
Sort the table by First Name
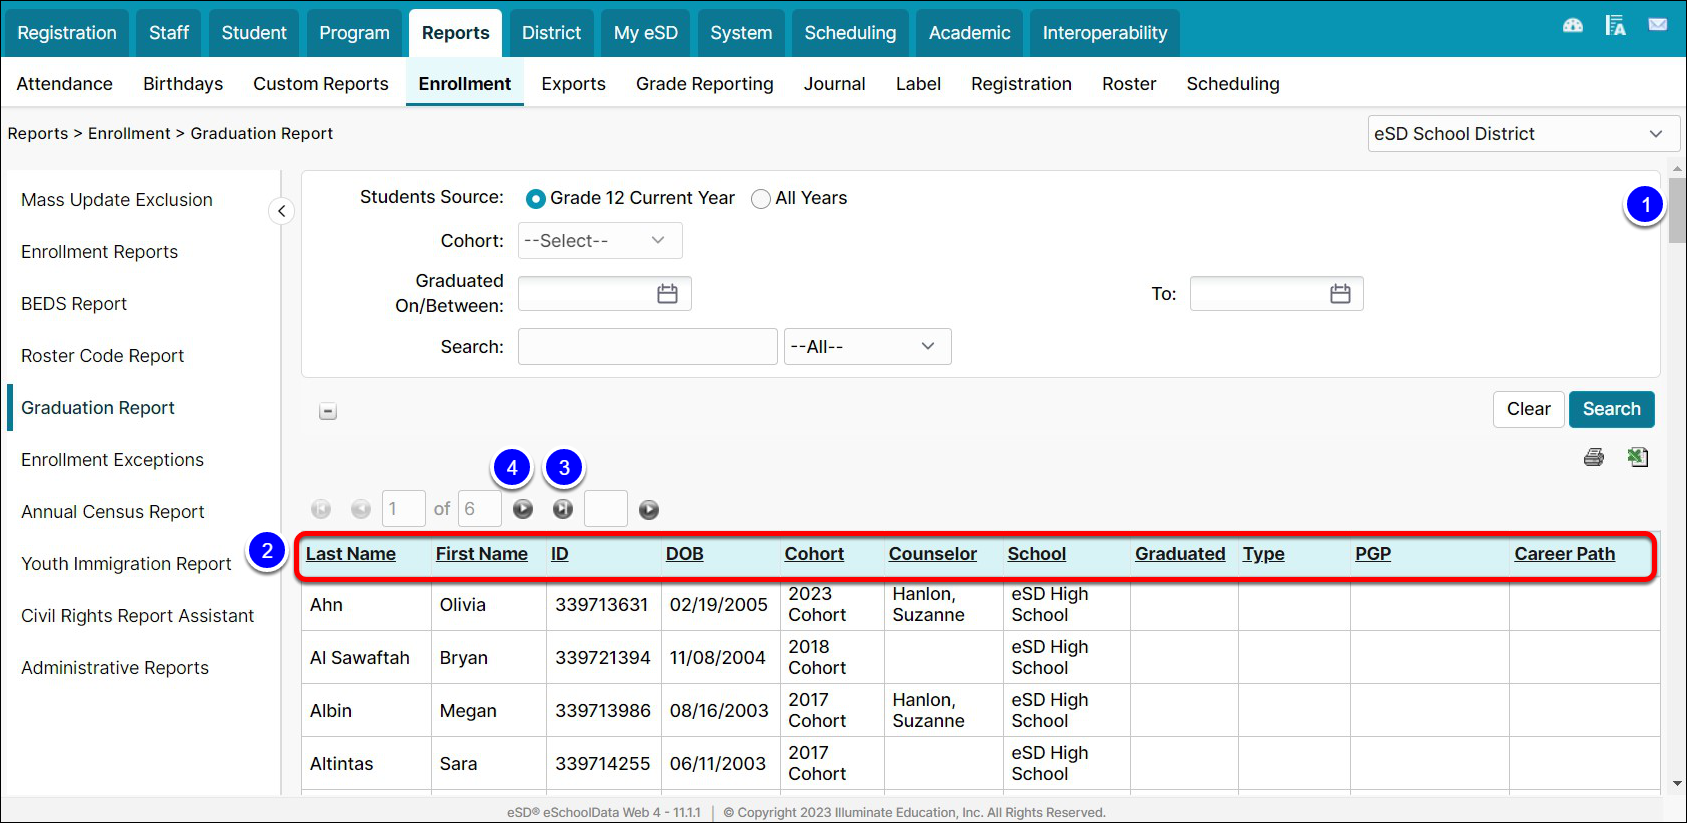coord(482,554)
